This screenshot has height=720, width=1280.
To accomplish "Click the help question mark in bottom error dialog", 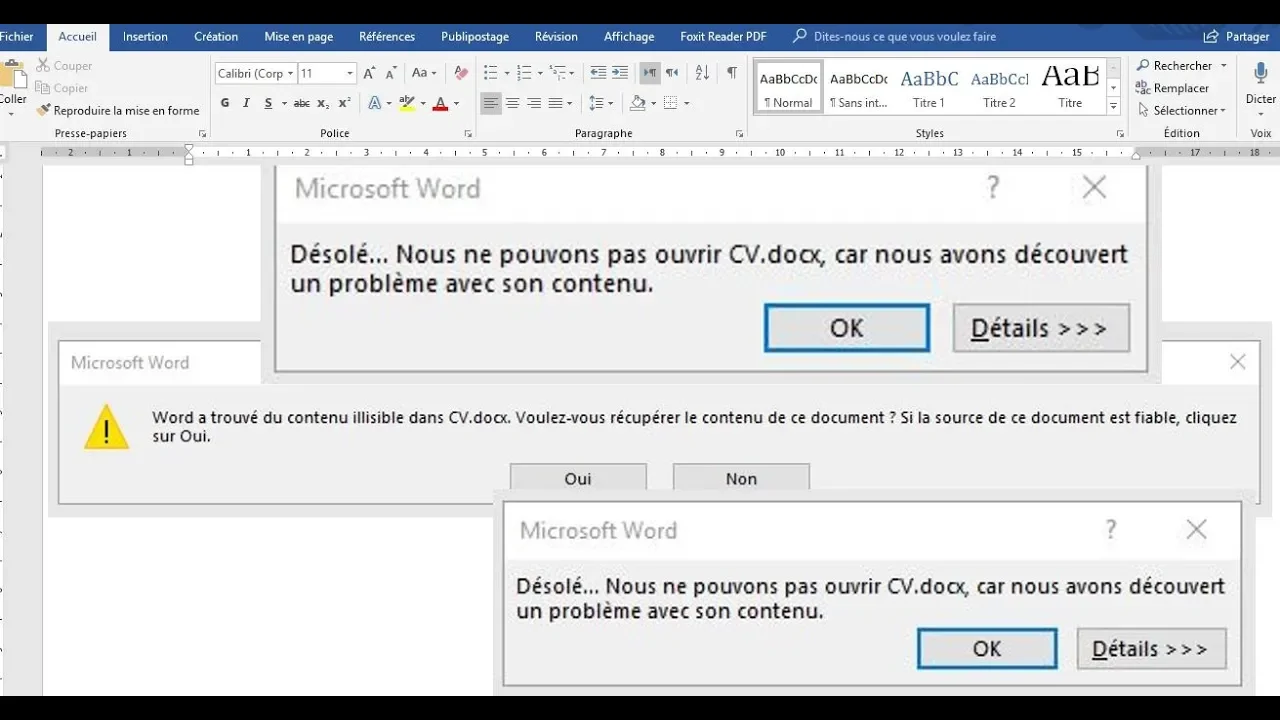I will (x=1111, y=530).
